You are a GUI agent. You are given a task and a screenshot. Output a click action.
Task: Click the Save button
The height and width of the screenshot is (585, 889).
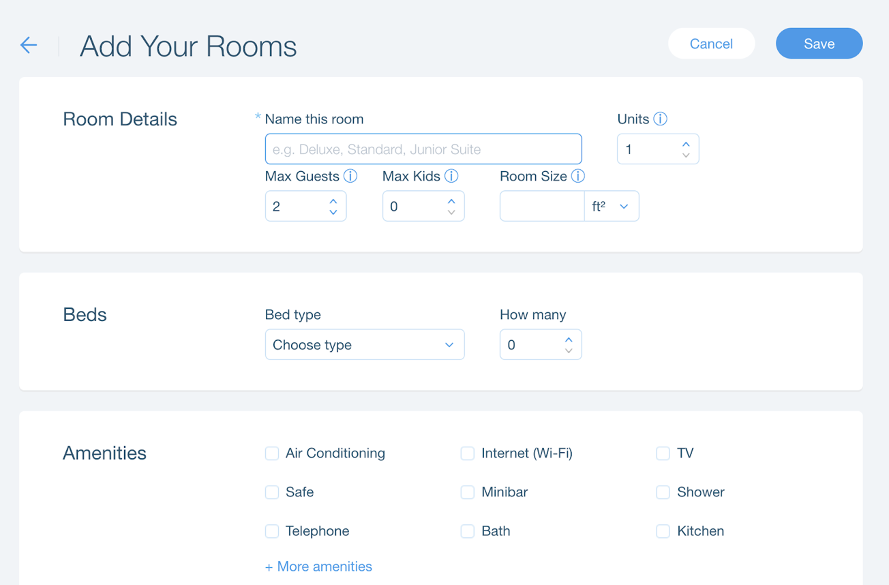818,43
